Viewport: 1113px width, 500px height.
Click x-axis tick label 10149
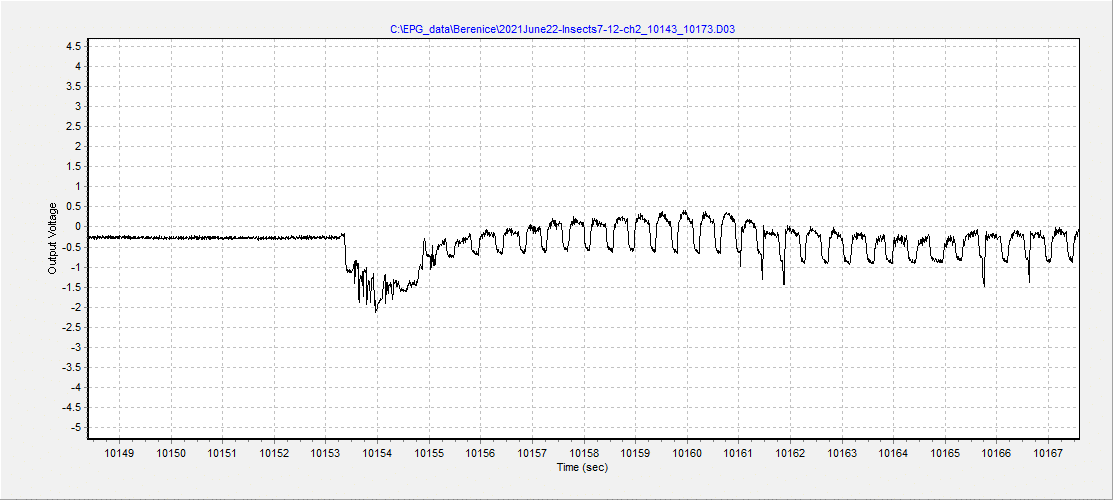click(119, 453)
